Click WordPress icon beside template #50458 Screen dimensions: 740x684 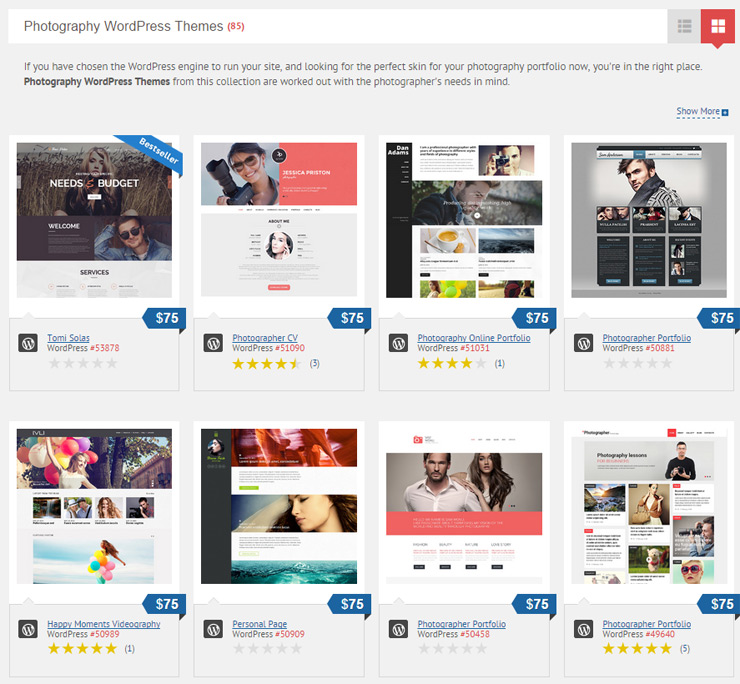pos(398,629)
